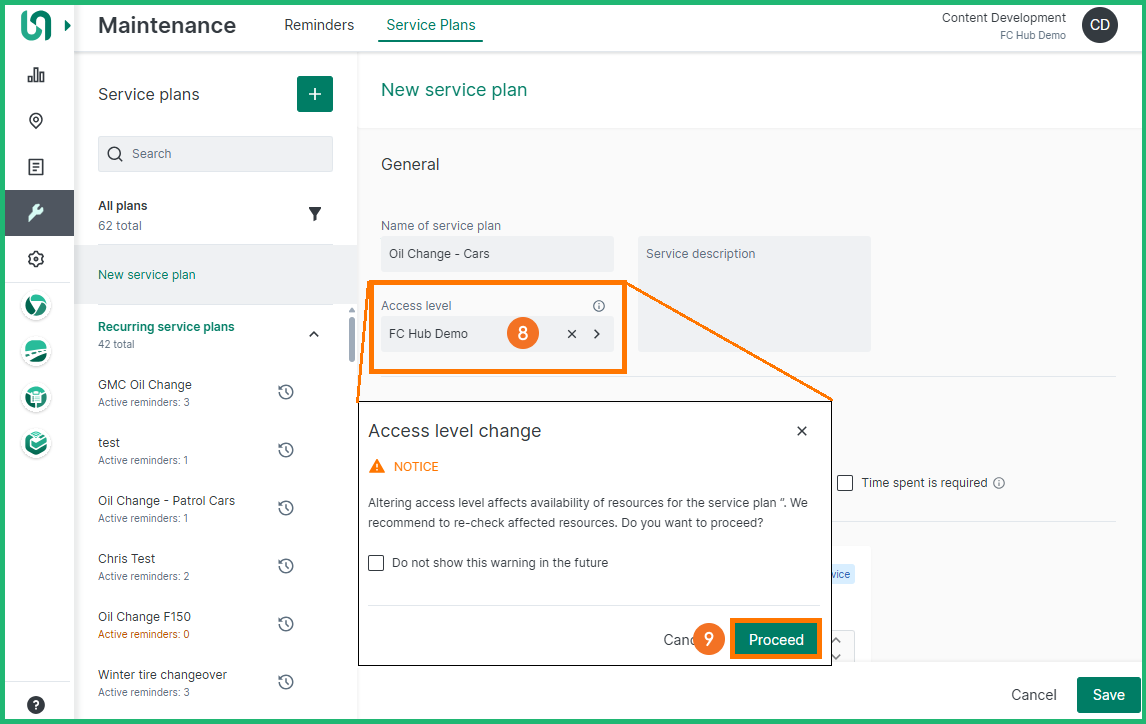Open the settings gear icon in sidebar
The height and width of the screenshot is (724, 1146).
(36, 259)
